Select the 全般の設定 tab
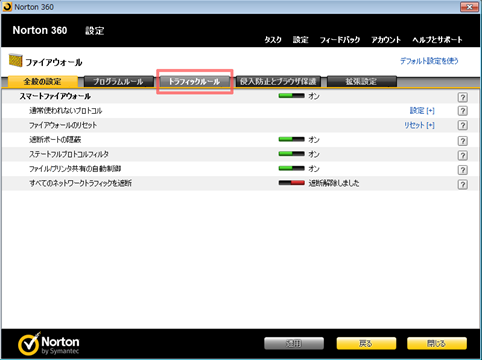This screenshot has width=482, height=360. pos(42,82)
